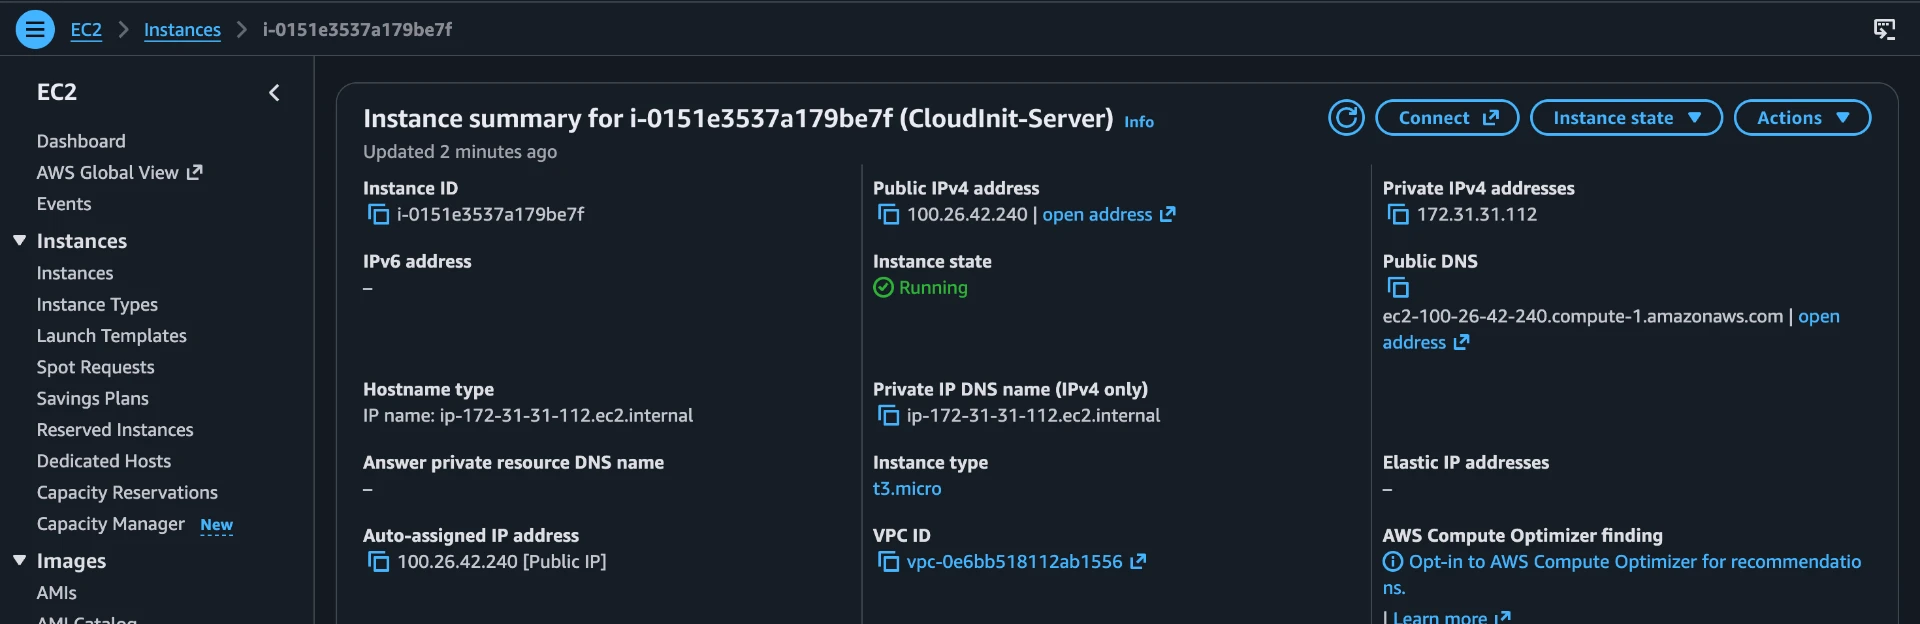Viewport: 1920px width, 624px height.
Task: Collapse the Images sidebar section
Action: click(x=19, y=561)
